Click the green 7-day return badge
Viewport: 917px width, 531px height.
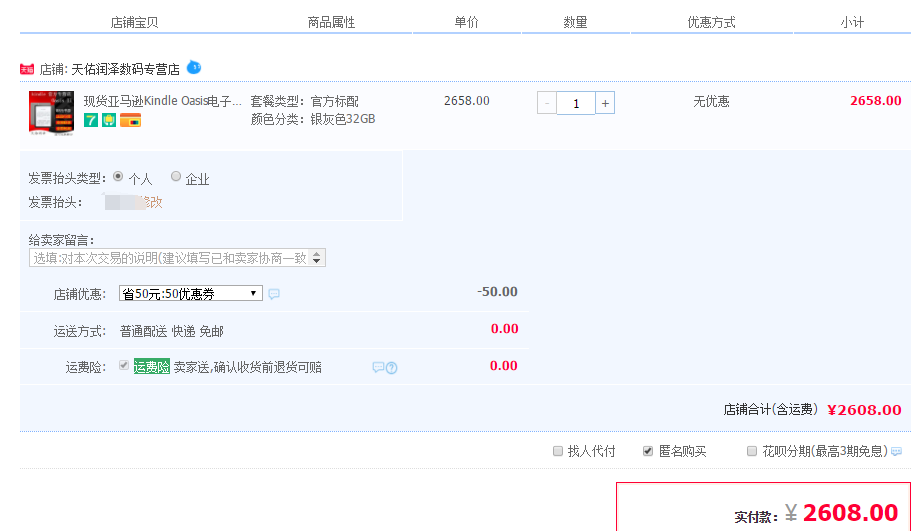point(91,121)
